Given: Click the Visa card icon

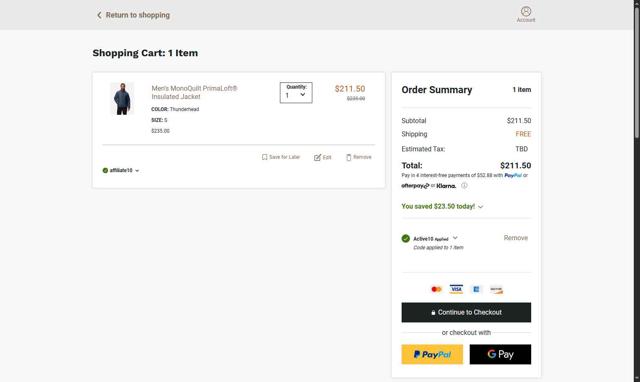Looking at the screenshot, I should point(456,289).
